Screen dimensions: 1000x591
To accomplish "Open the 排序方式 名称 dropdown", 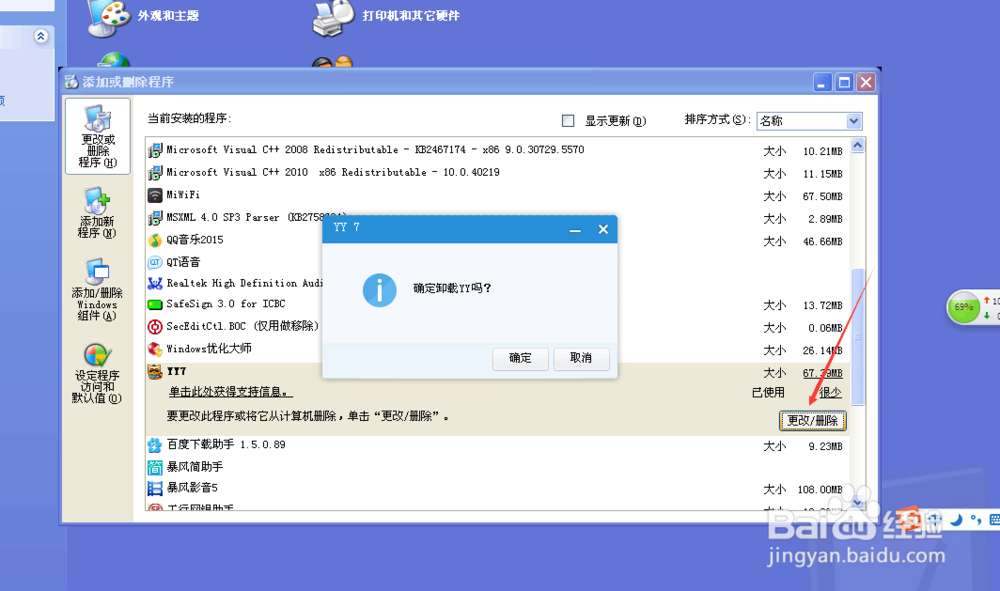I will (x=809, y=120).
